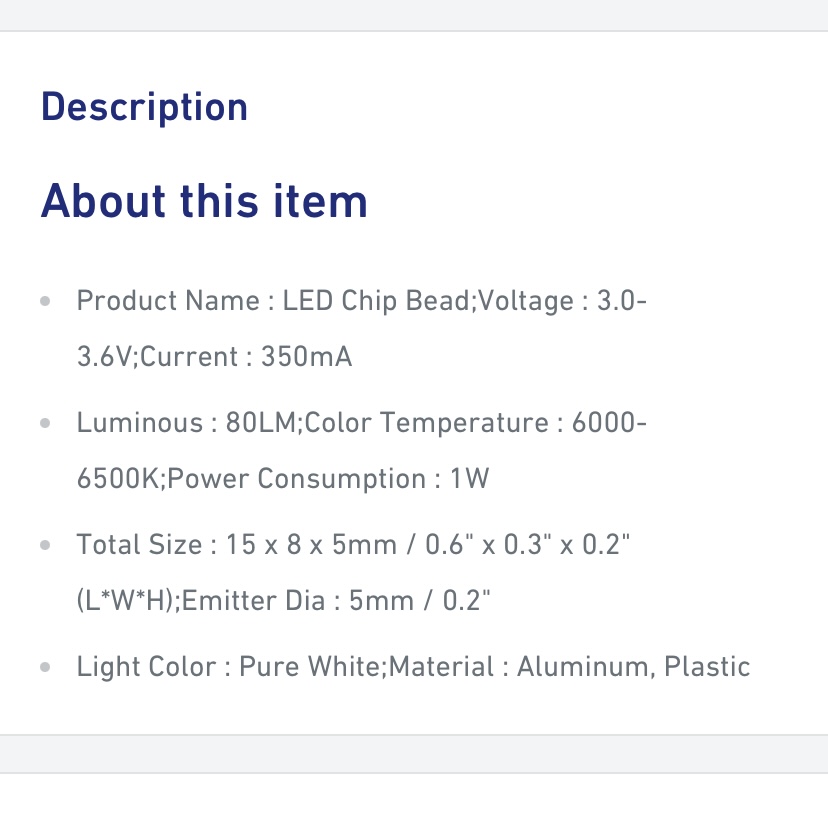
Task: Click the 0.6" x 0.3" x 0.2" dimensions
Action: point(528,544)
